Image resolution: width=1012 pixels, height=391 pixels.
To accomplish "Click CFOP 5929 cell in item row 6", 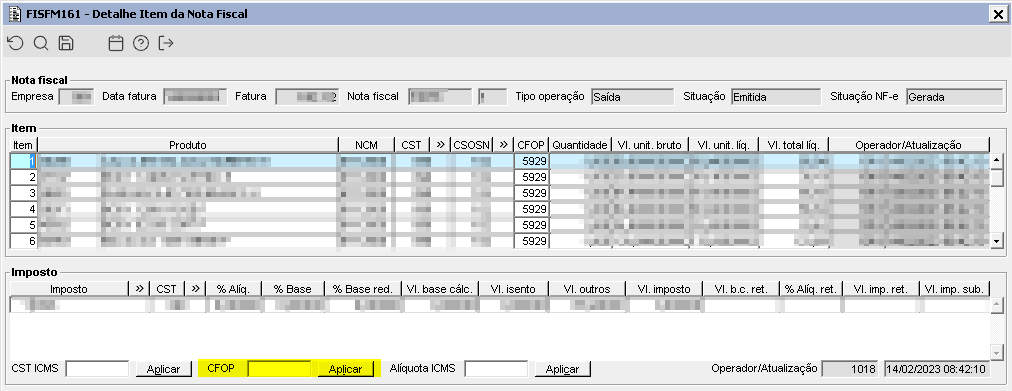I will click(x=532, y=241).
